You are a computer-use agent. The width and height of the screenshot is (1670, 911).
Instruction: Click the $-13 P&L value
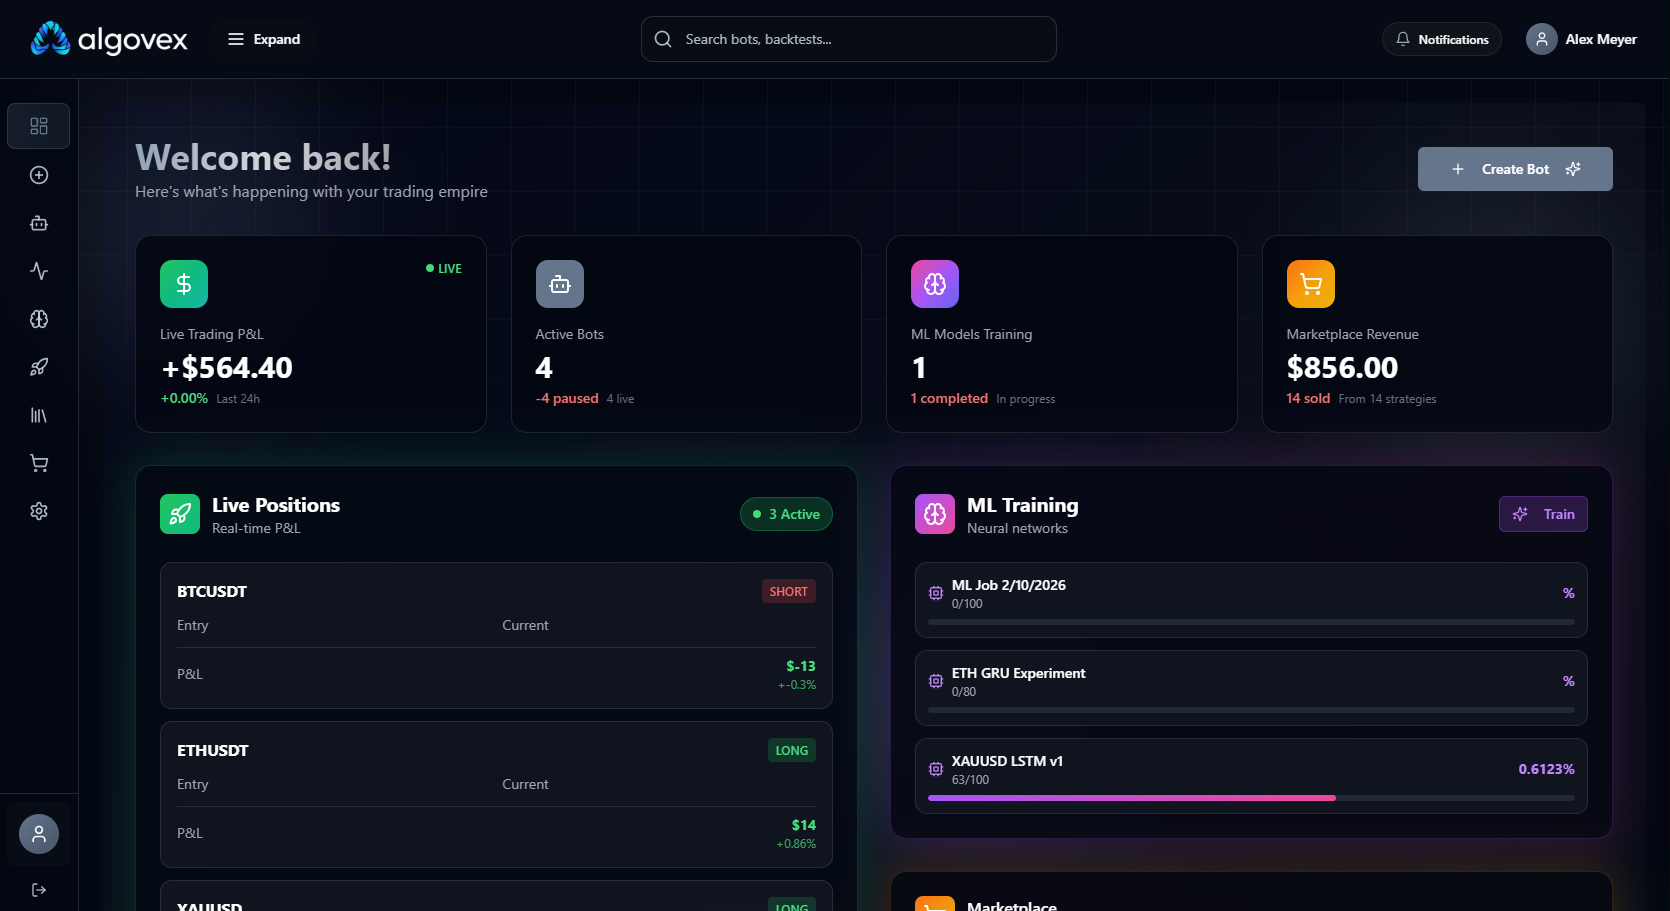point(801,666)
